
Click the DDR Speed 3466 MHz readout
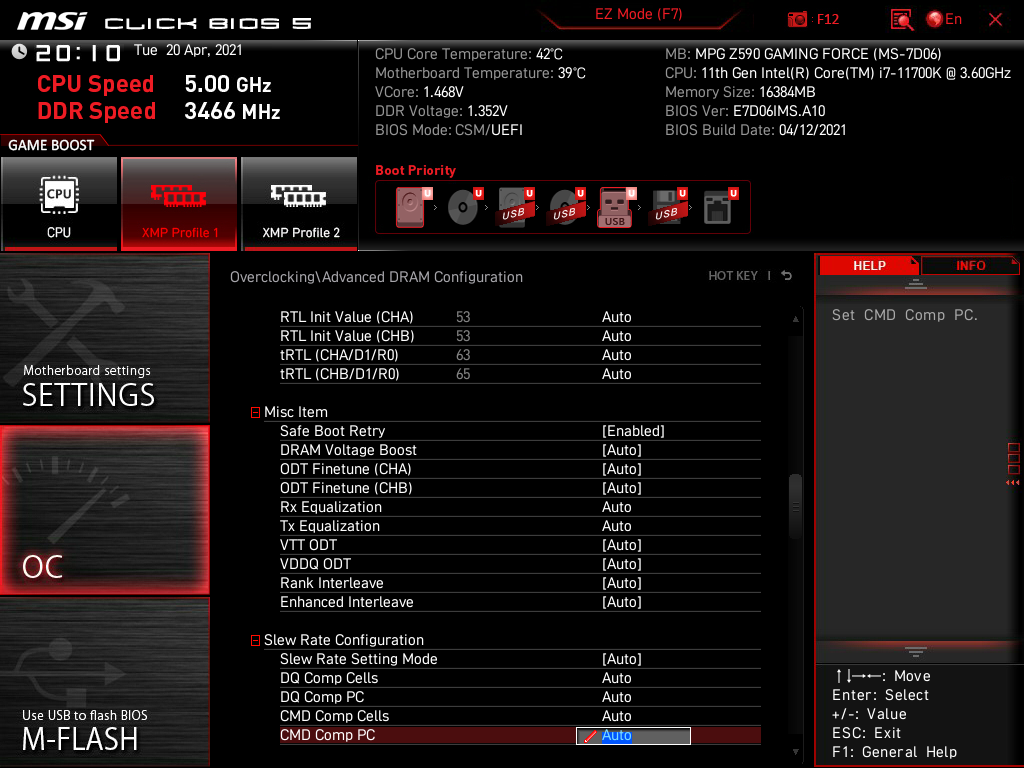tap(159, 111)
